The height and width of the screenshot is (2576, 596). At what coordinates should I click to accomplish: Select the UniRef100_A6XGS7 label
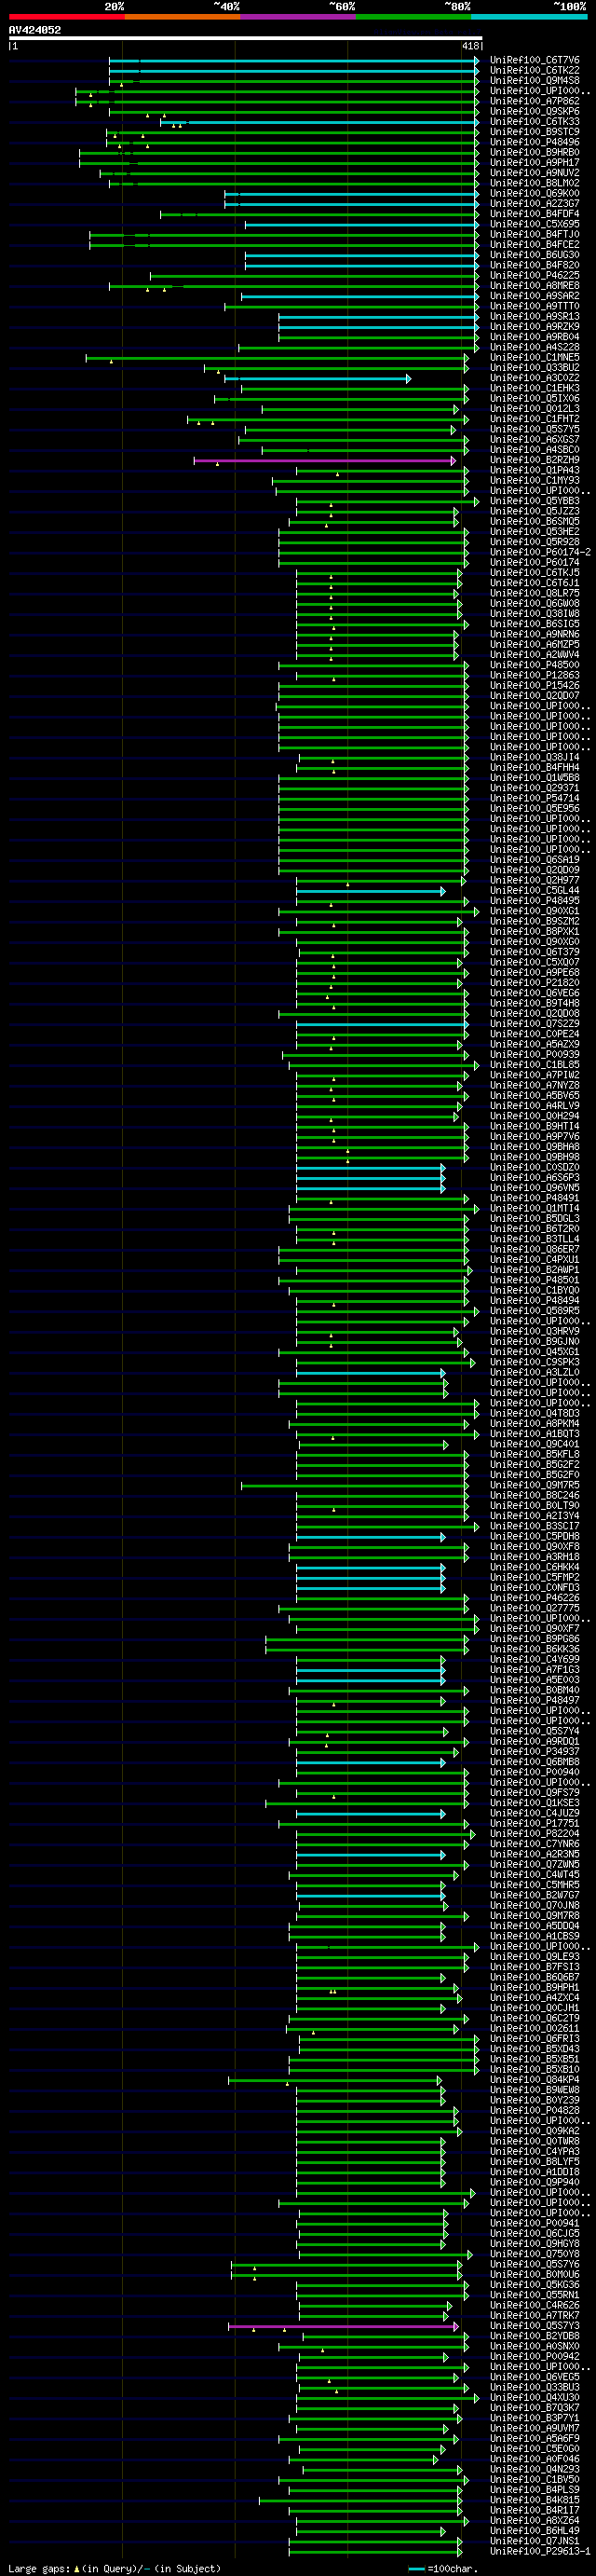[x=534, y=440]
